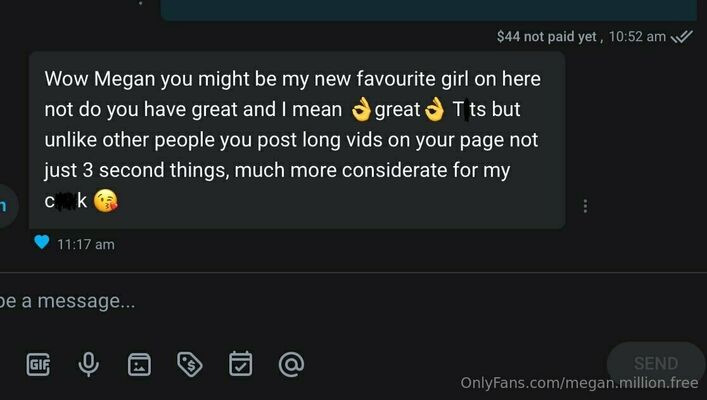Click the SEND button
This screenshot has height=400, width=707.
(x=656, y=363)
